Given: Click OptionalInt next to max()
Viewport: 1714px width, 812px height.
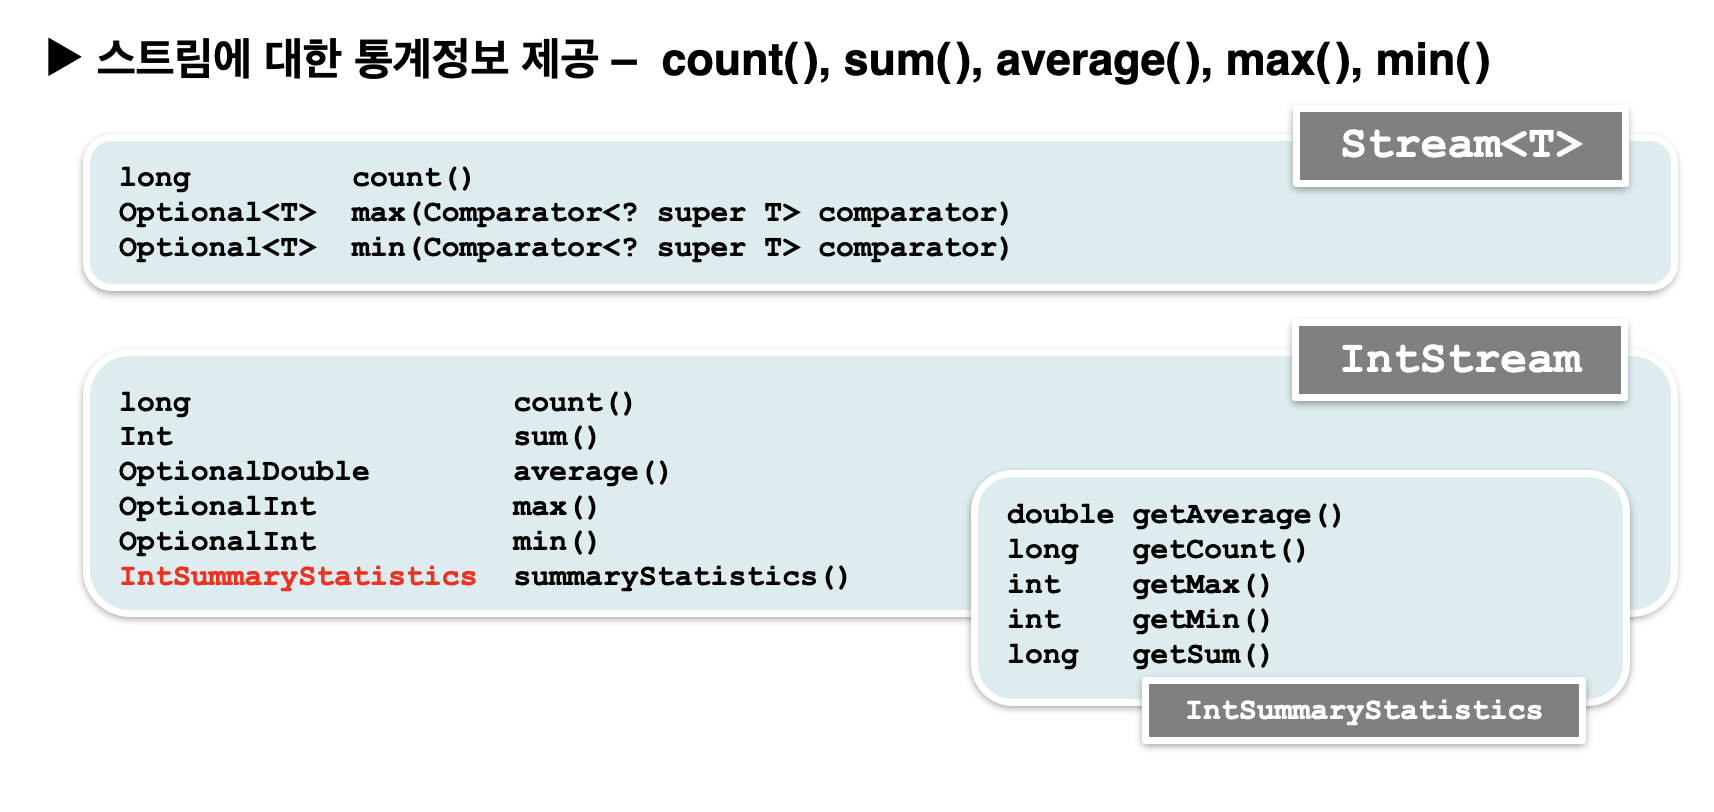Looking at the screenshot, I should [217, 507].
